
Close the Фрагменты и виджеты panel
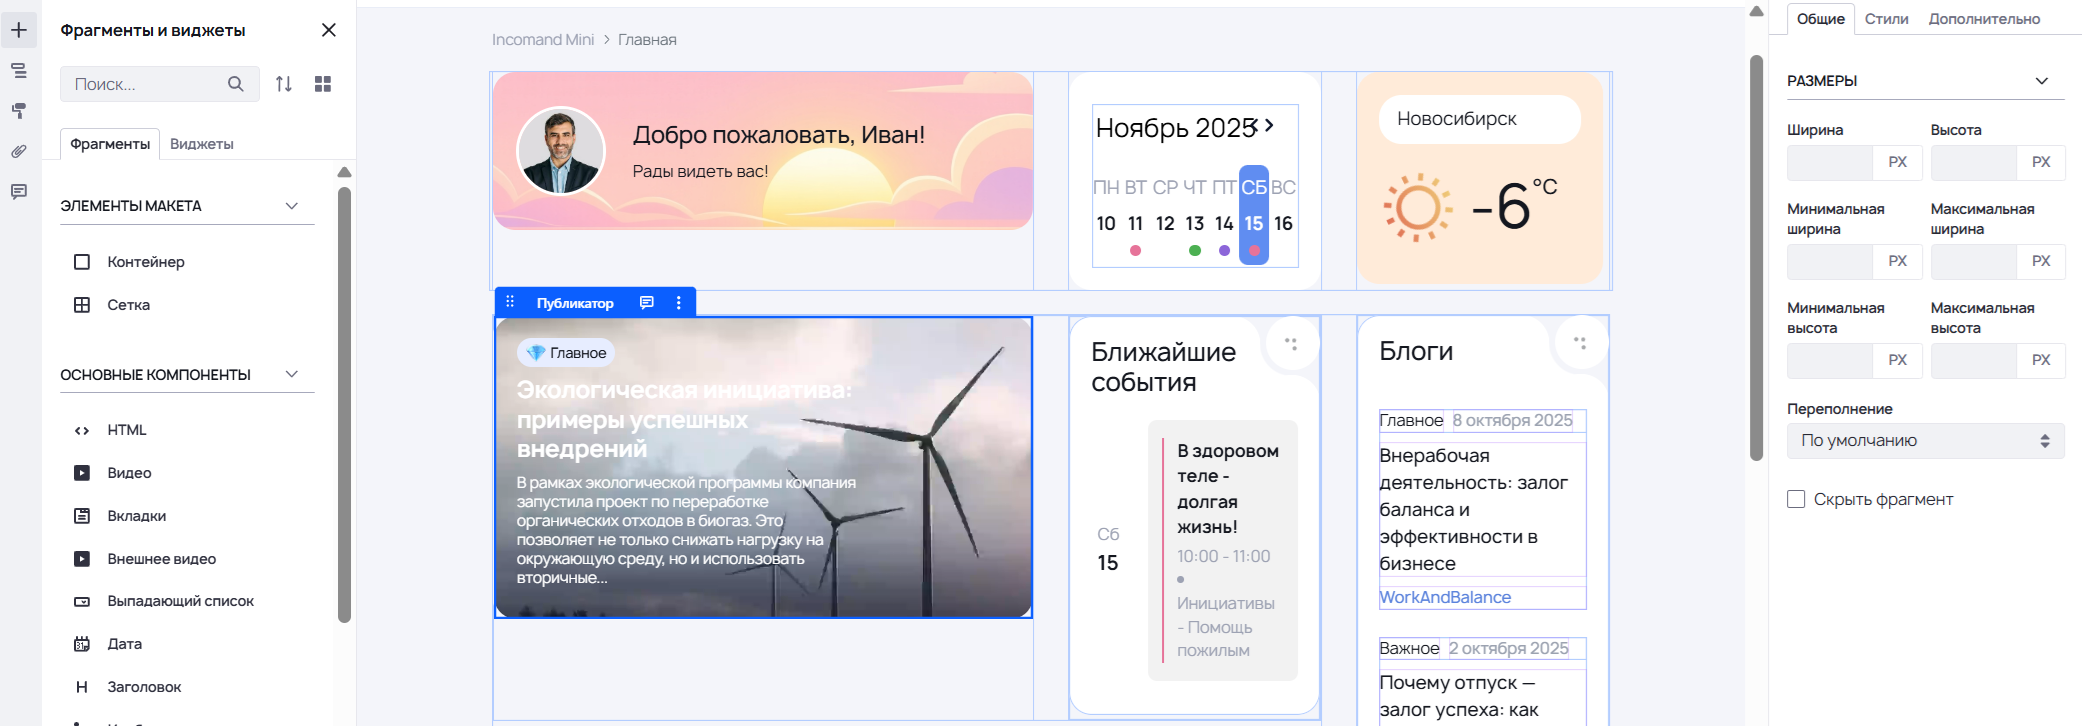click(329, 30)
